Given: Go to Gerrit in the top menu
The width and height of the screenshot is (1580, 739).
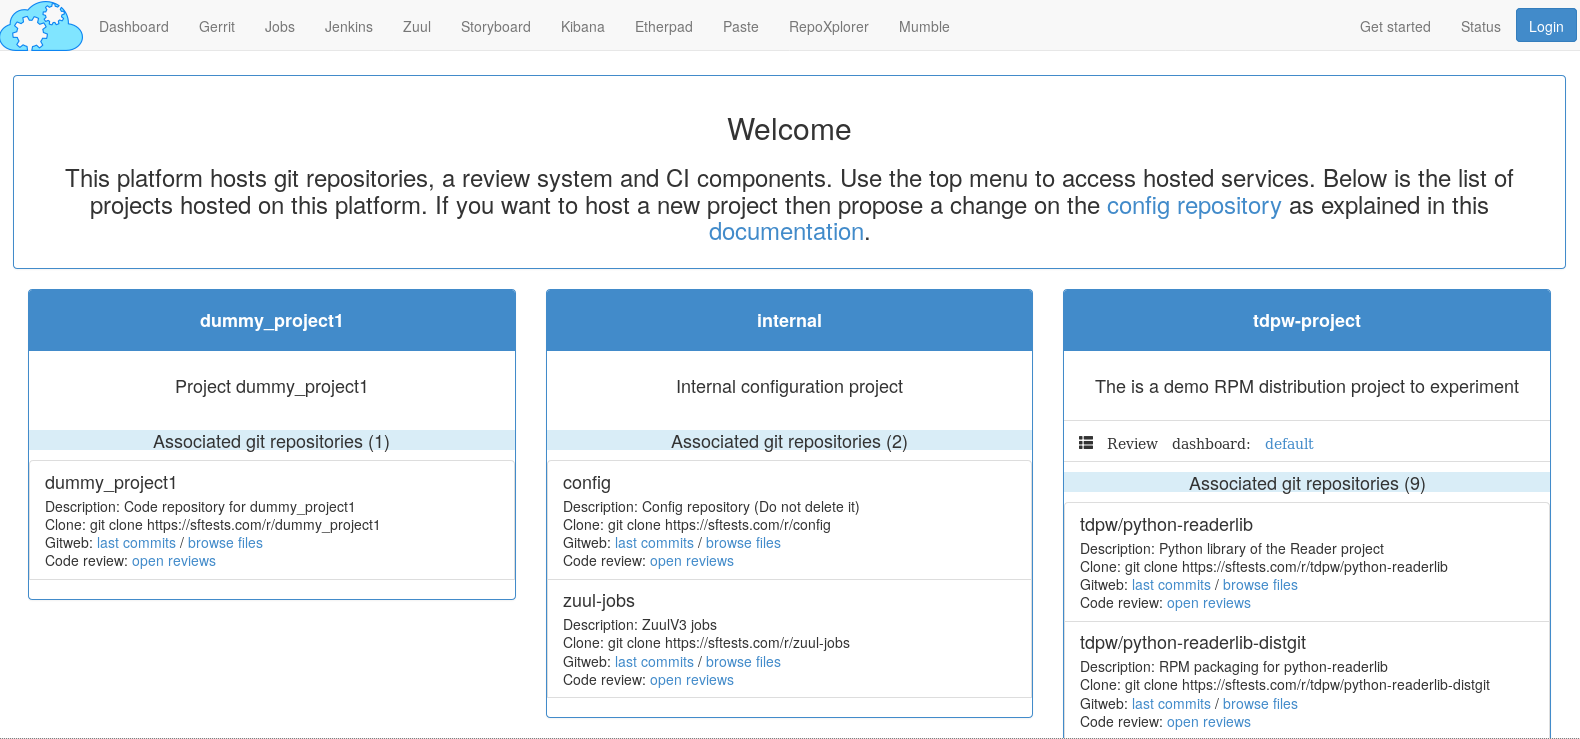Looking at the screenshot, I should coord(217,27).
